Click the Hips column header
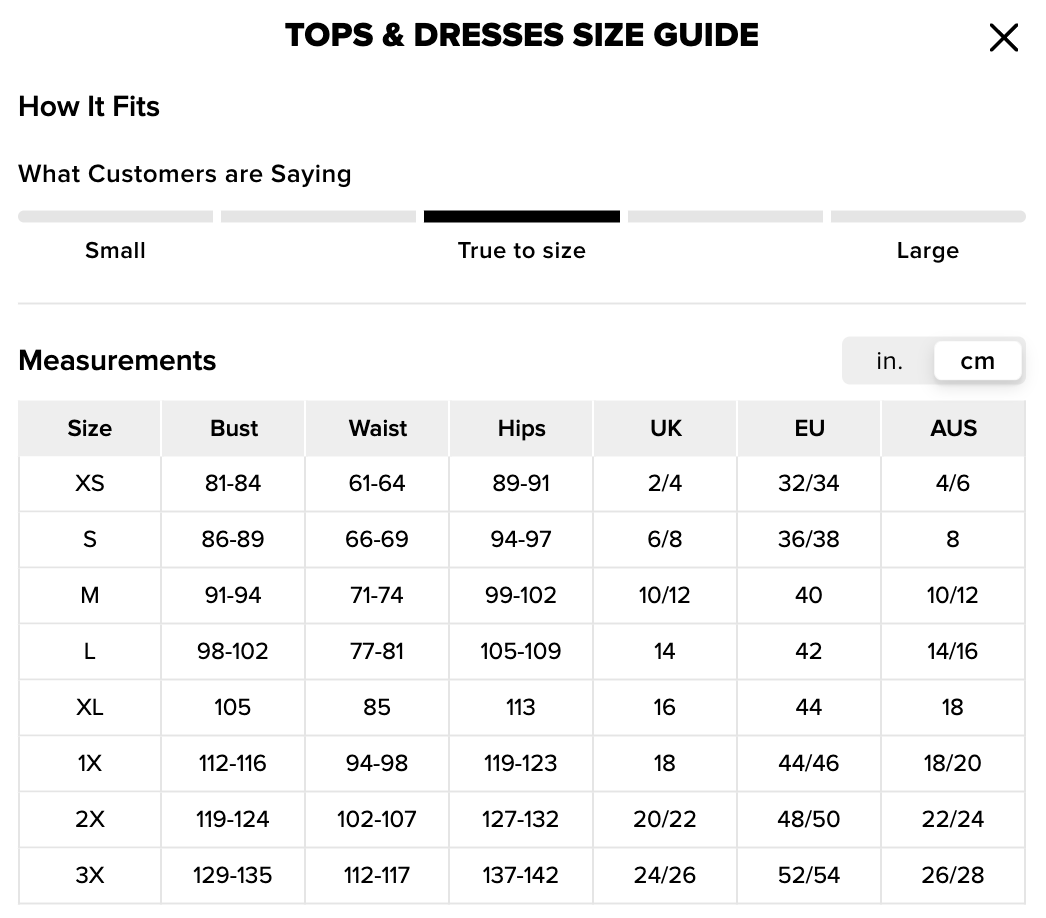The width and height of the screenshot is (1046, 918). click(x=521, y=428)
